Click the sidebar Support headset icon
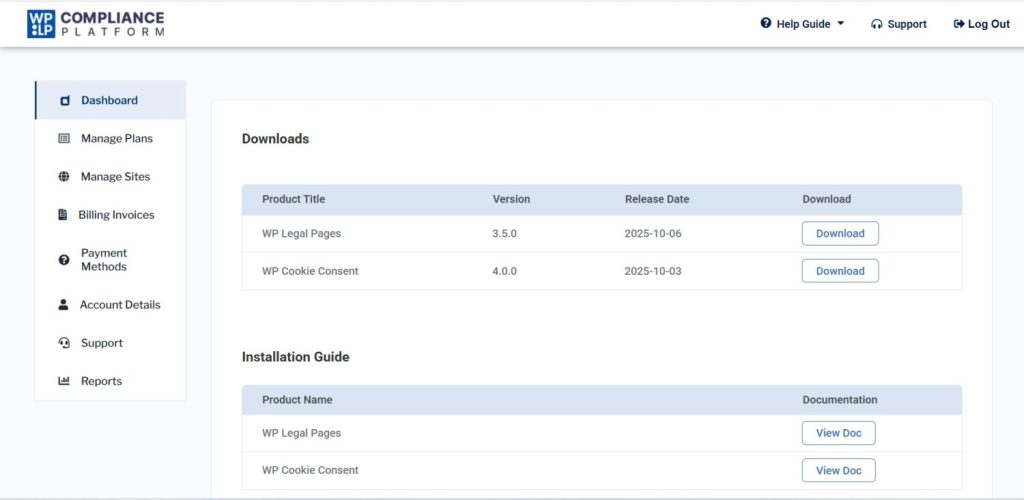This screenshot has height=500, width=1024. coord(64,343)
